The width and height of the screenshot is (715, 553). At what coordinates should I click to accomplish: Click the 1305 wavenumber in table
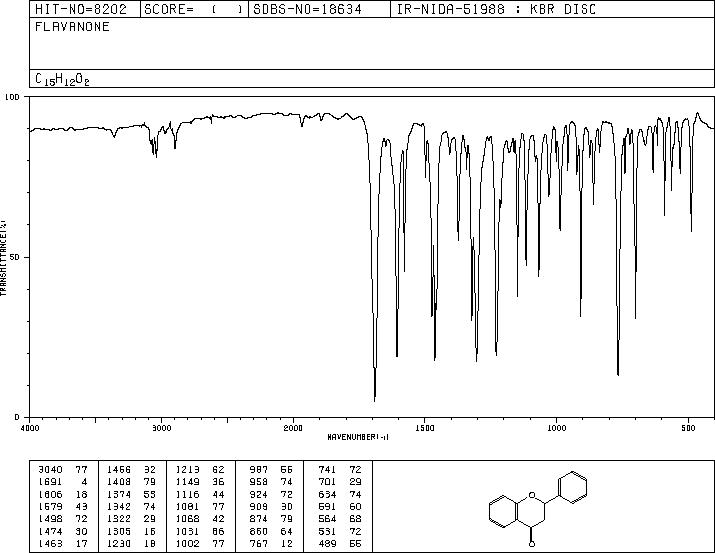(119, 532)
